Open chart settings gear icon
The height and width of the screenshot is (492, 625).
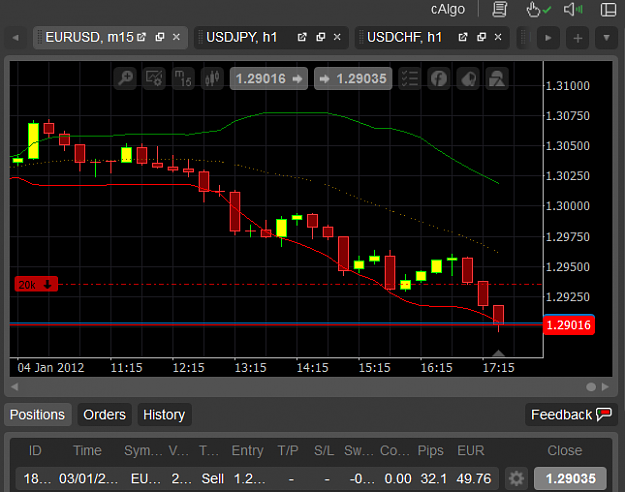click(x=154, y=78)
